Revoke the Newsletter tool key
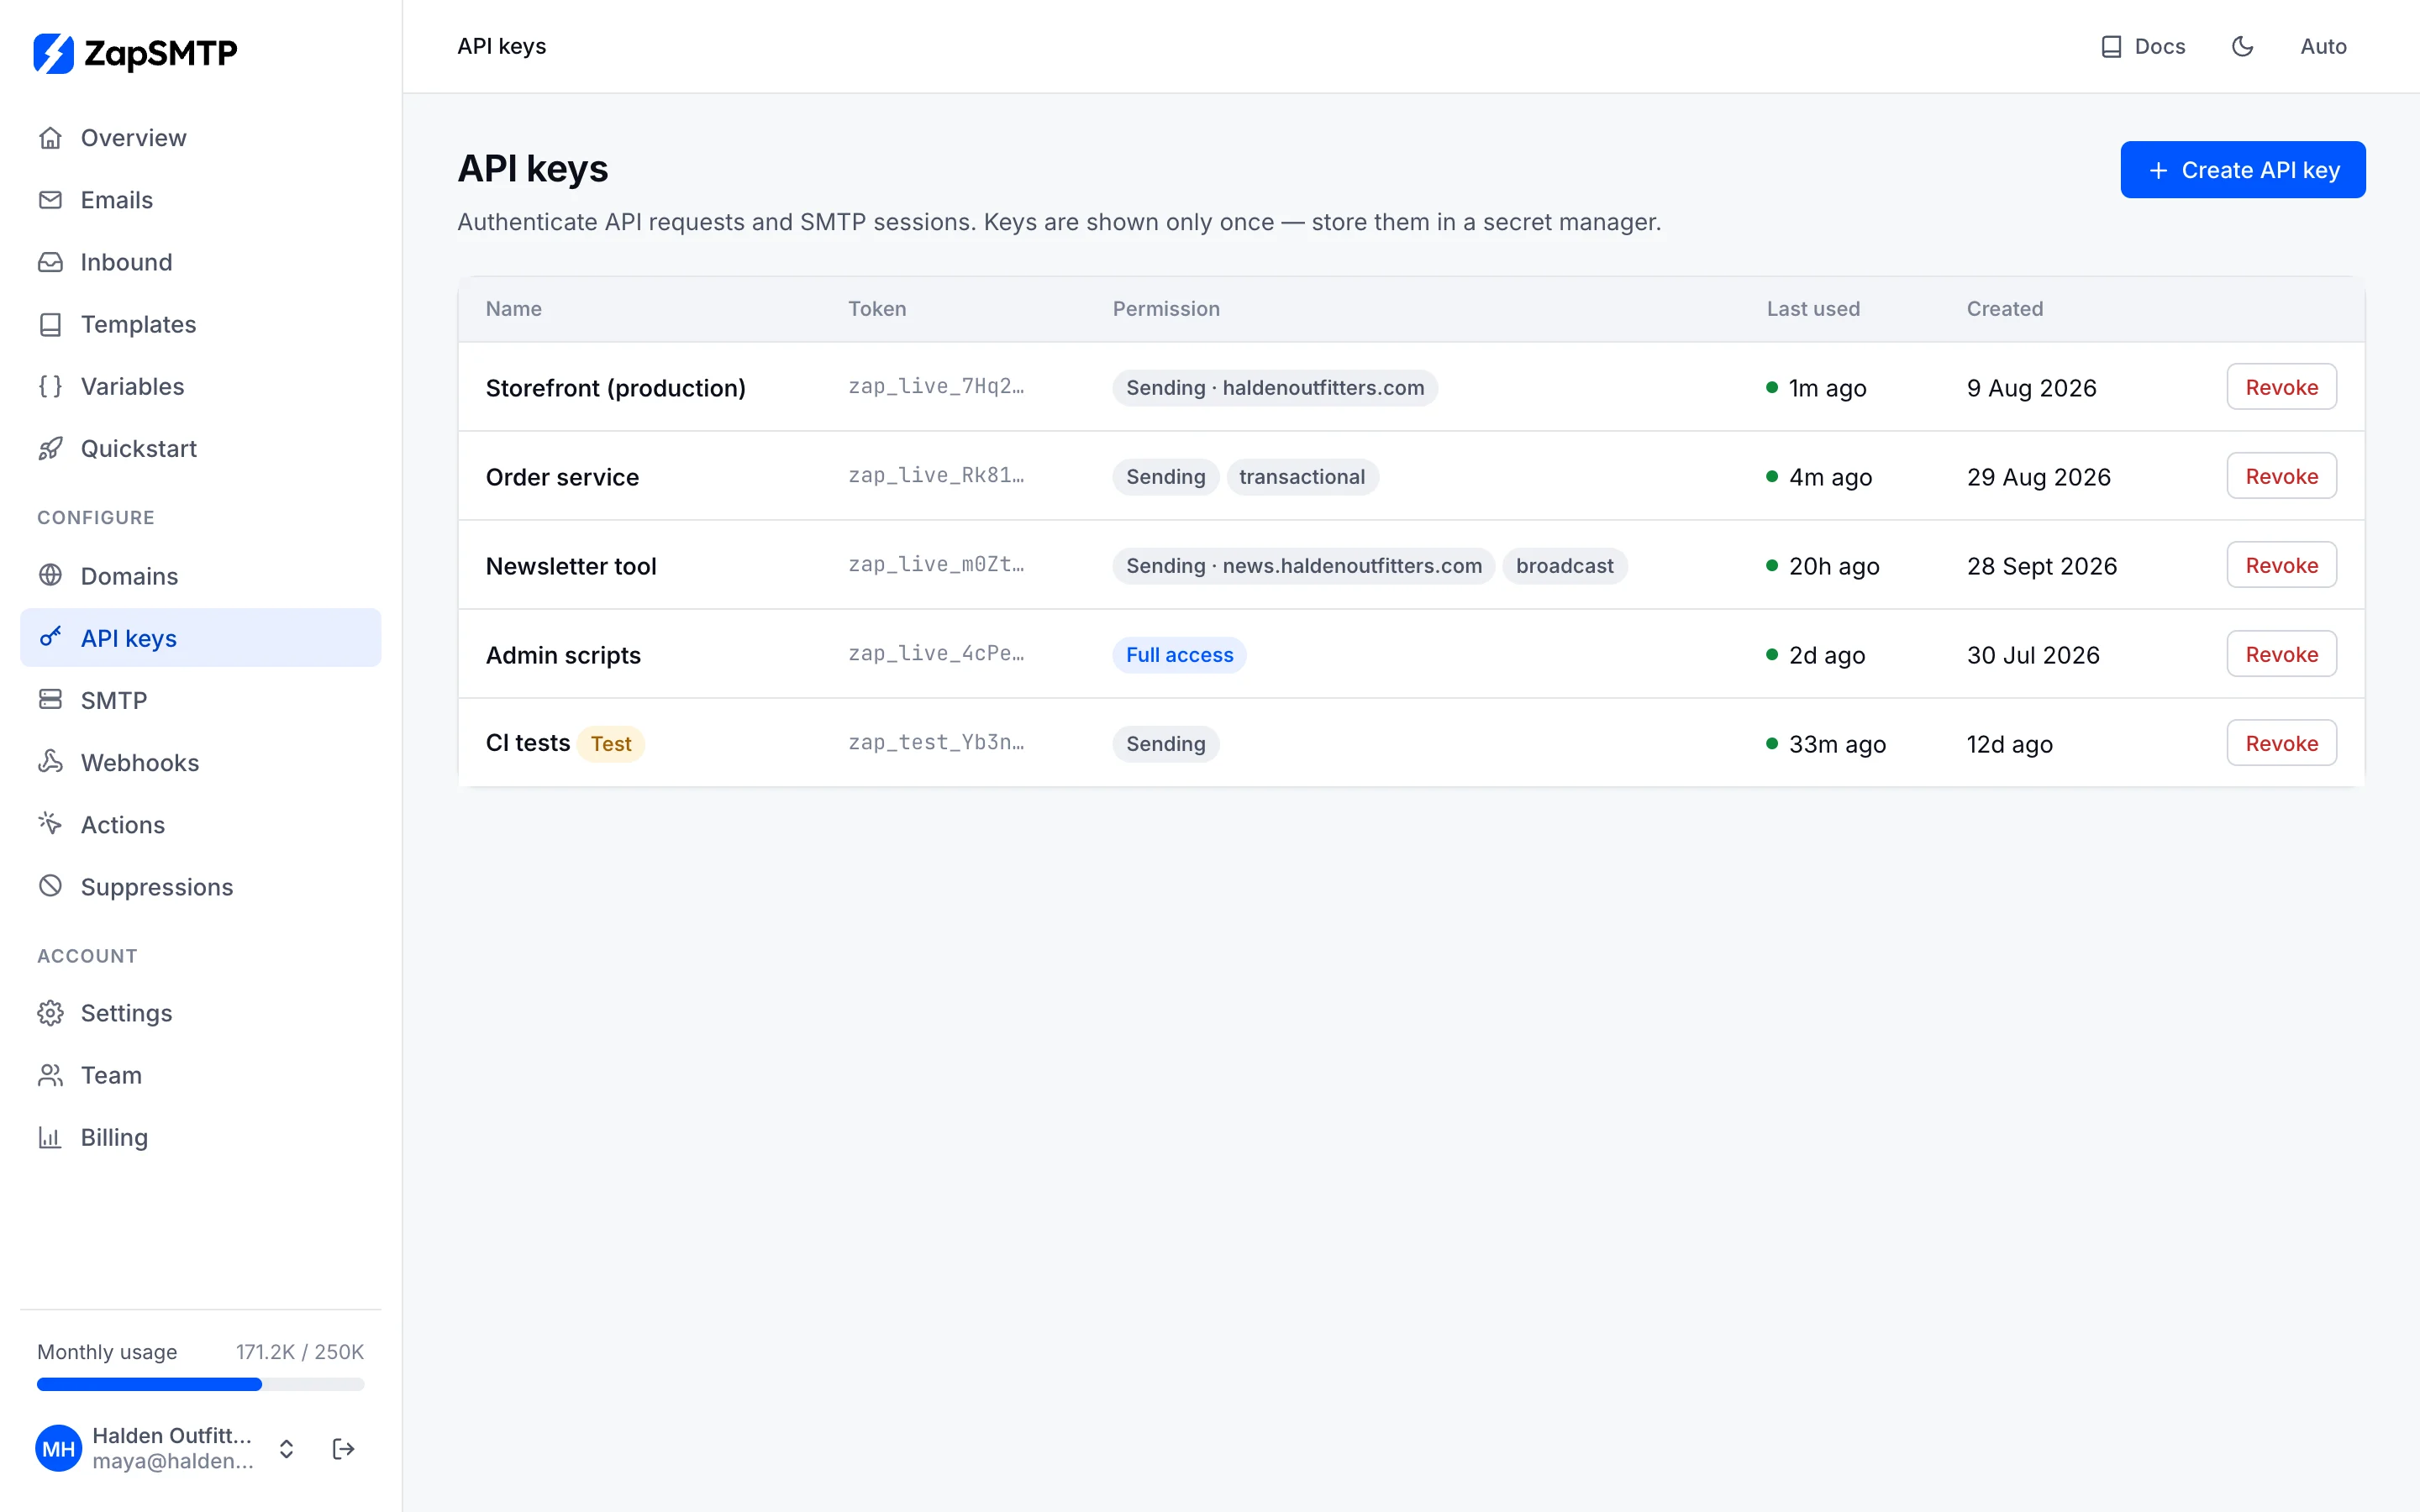Image resolution: width=2420 pixels, height=1512 pixels. (x=2281, y=565)
